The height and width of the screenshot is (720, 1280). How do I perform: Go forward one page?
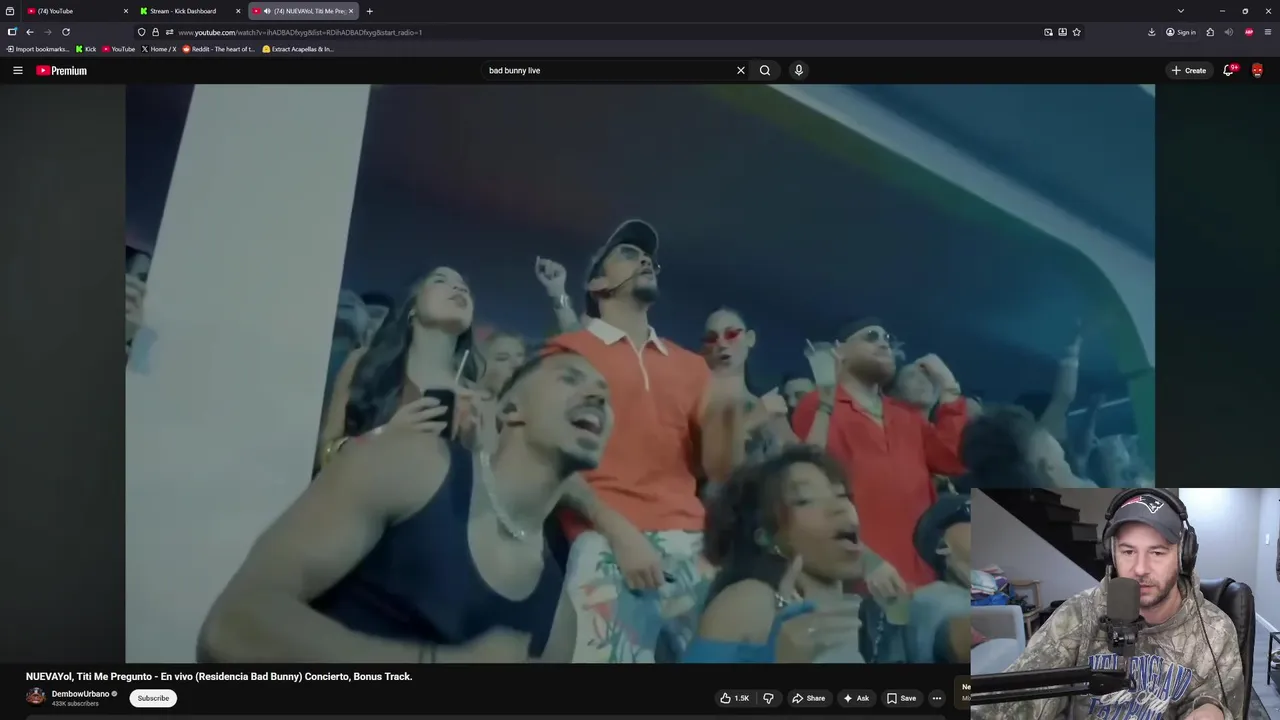click(48, 32)
